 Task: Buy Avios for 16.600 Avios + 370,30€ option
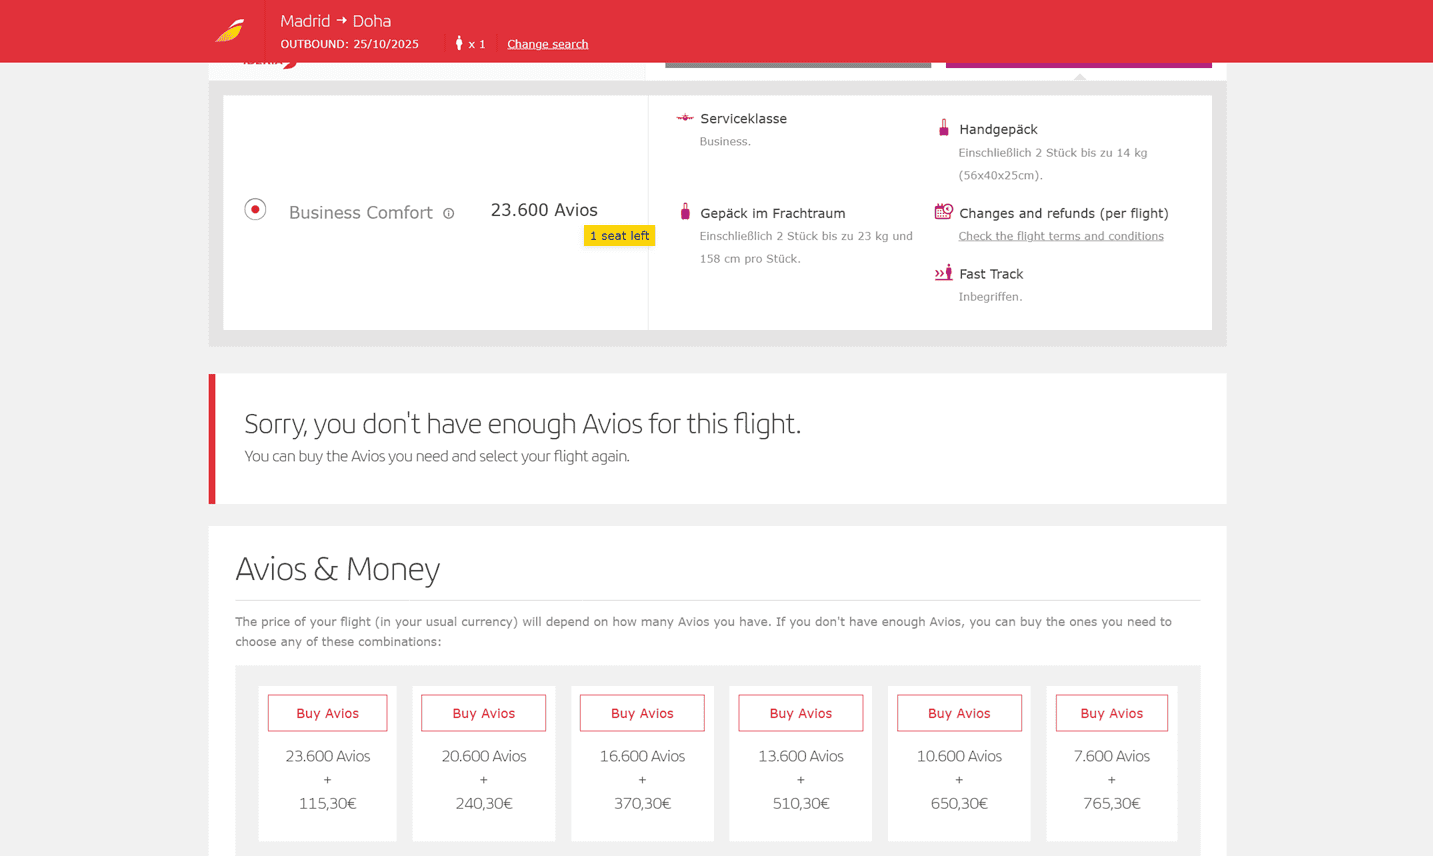(x=642, y=713)
